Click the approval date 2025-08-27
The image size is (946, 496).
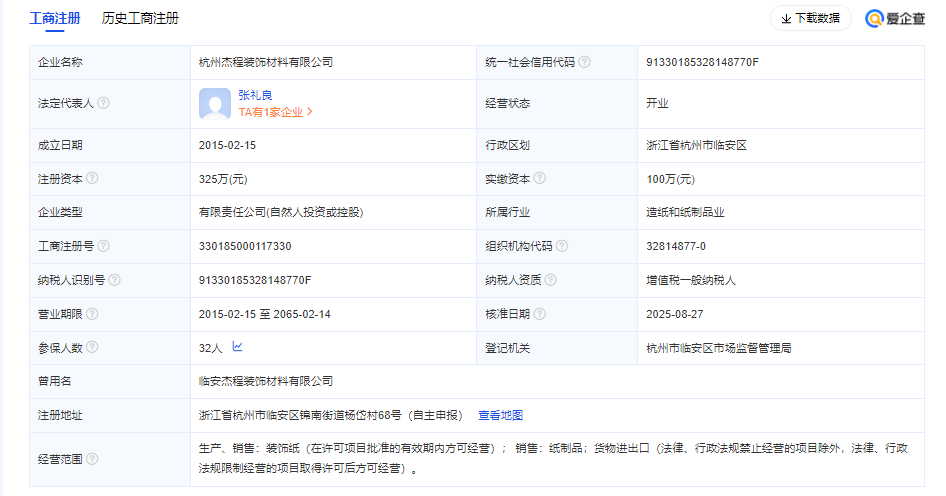coord(675,314)
